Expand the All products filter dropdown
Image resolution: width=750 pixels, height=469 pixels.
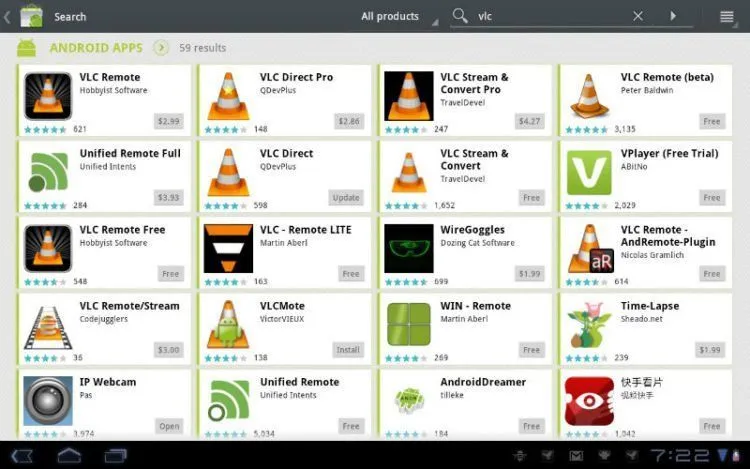399,16
